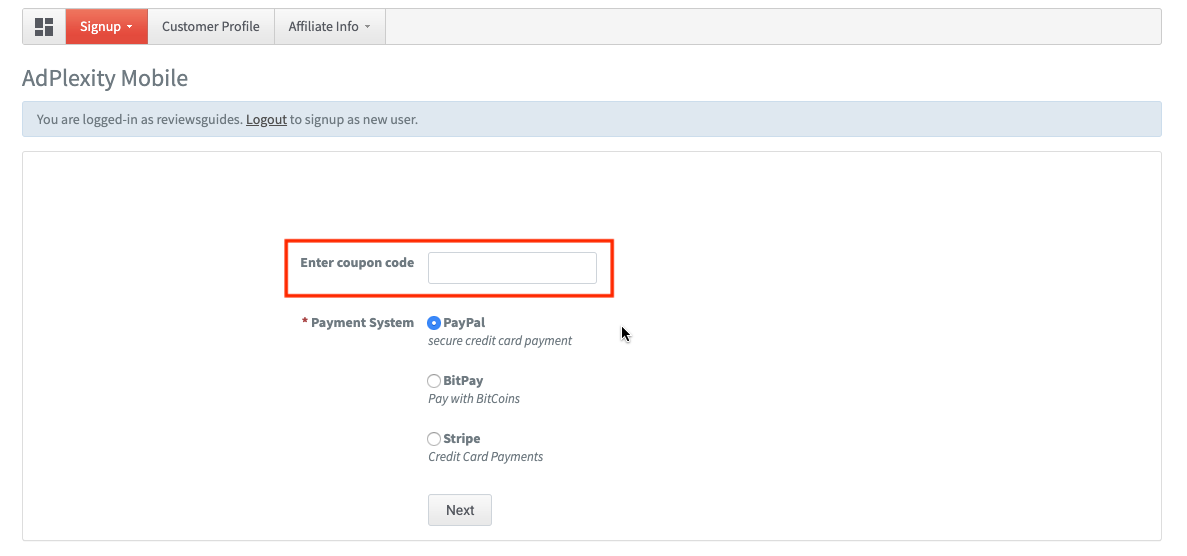This screenshot has width=1187, height=556.
Task: Click 'Credit Card Payments' description
Action: click(x=485, y=457)
